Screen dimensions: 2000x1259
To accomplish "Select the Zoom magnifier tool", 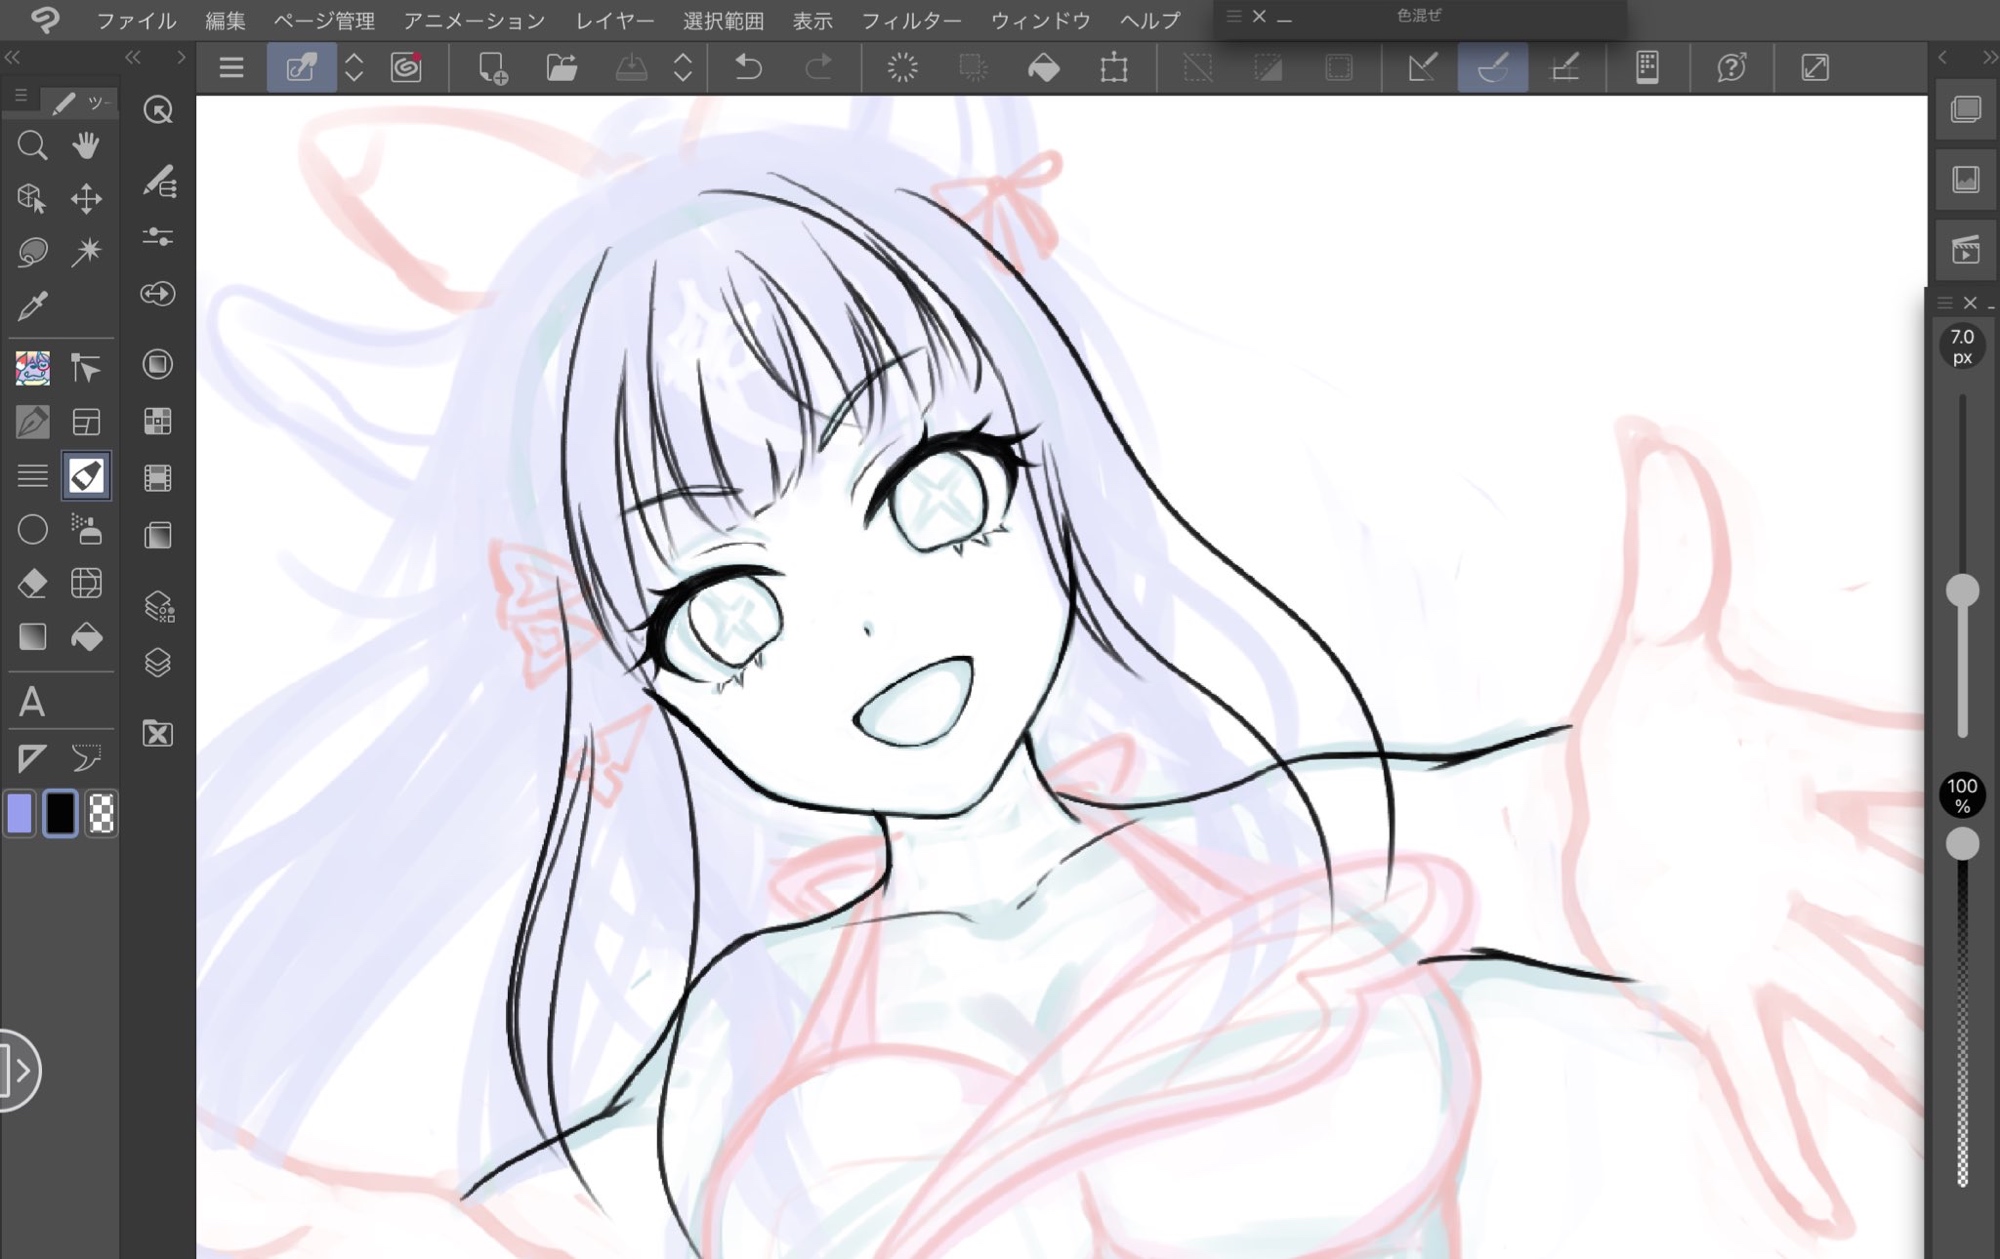I will (x=32, y=146).
